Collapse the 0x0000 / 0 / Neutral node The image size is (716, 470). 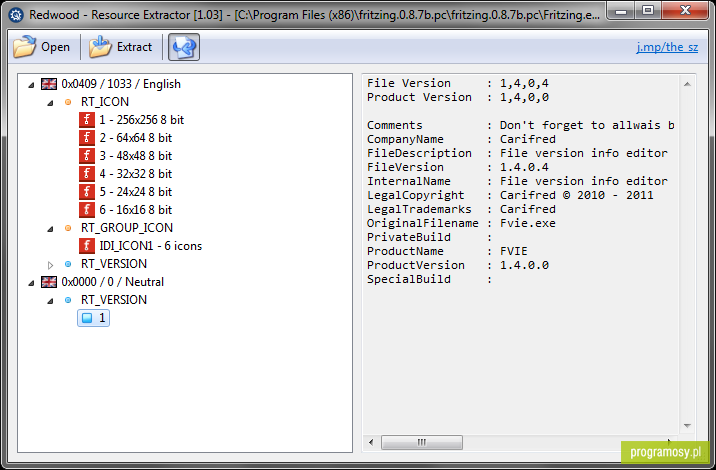(x=31, y=283)
